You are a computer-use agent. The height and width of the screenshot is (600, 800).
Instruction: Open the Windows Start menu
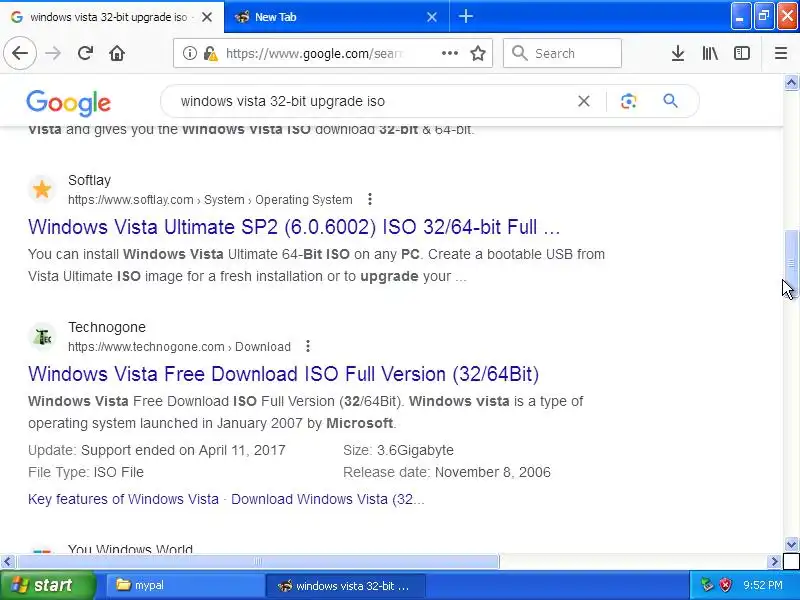[47, 585]
